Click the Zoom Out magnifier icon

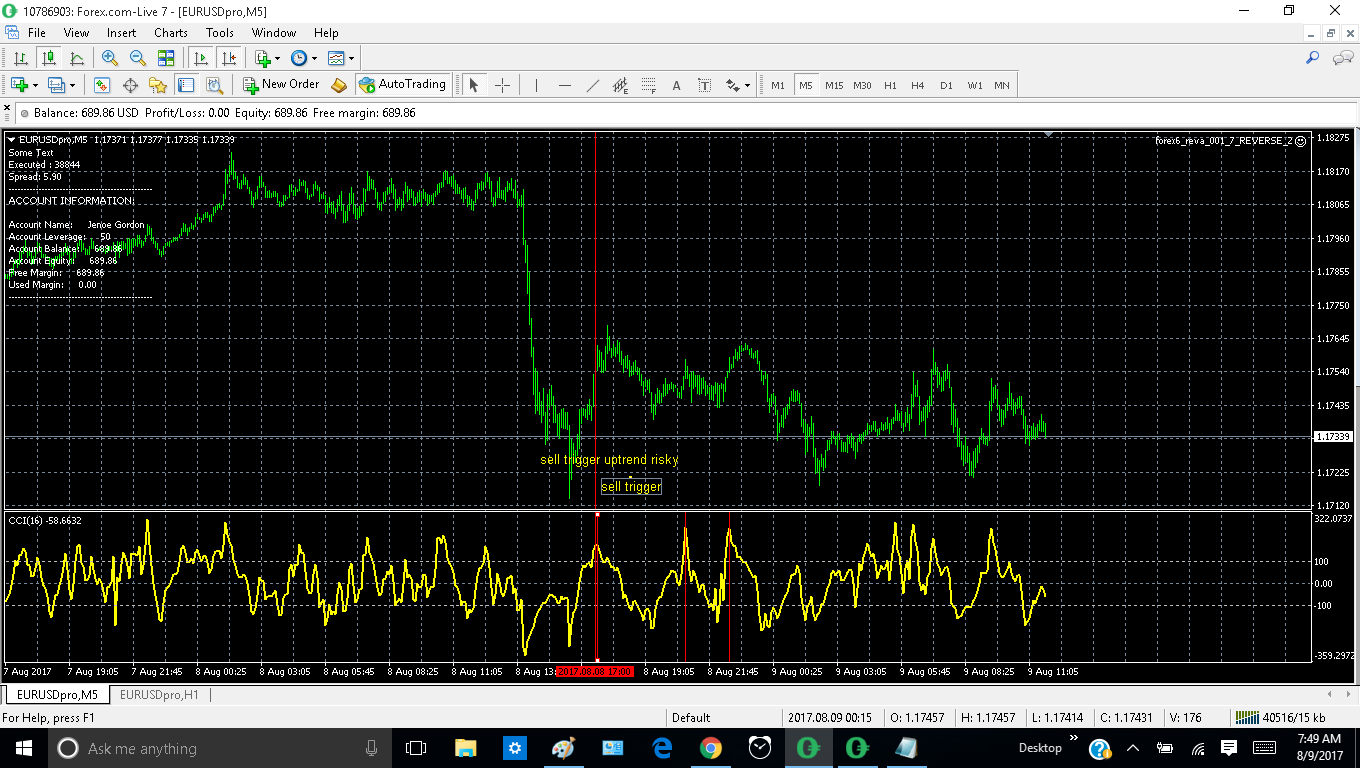click(138, 59)
